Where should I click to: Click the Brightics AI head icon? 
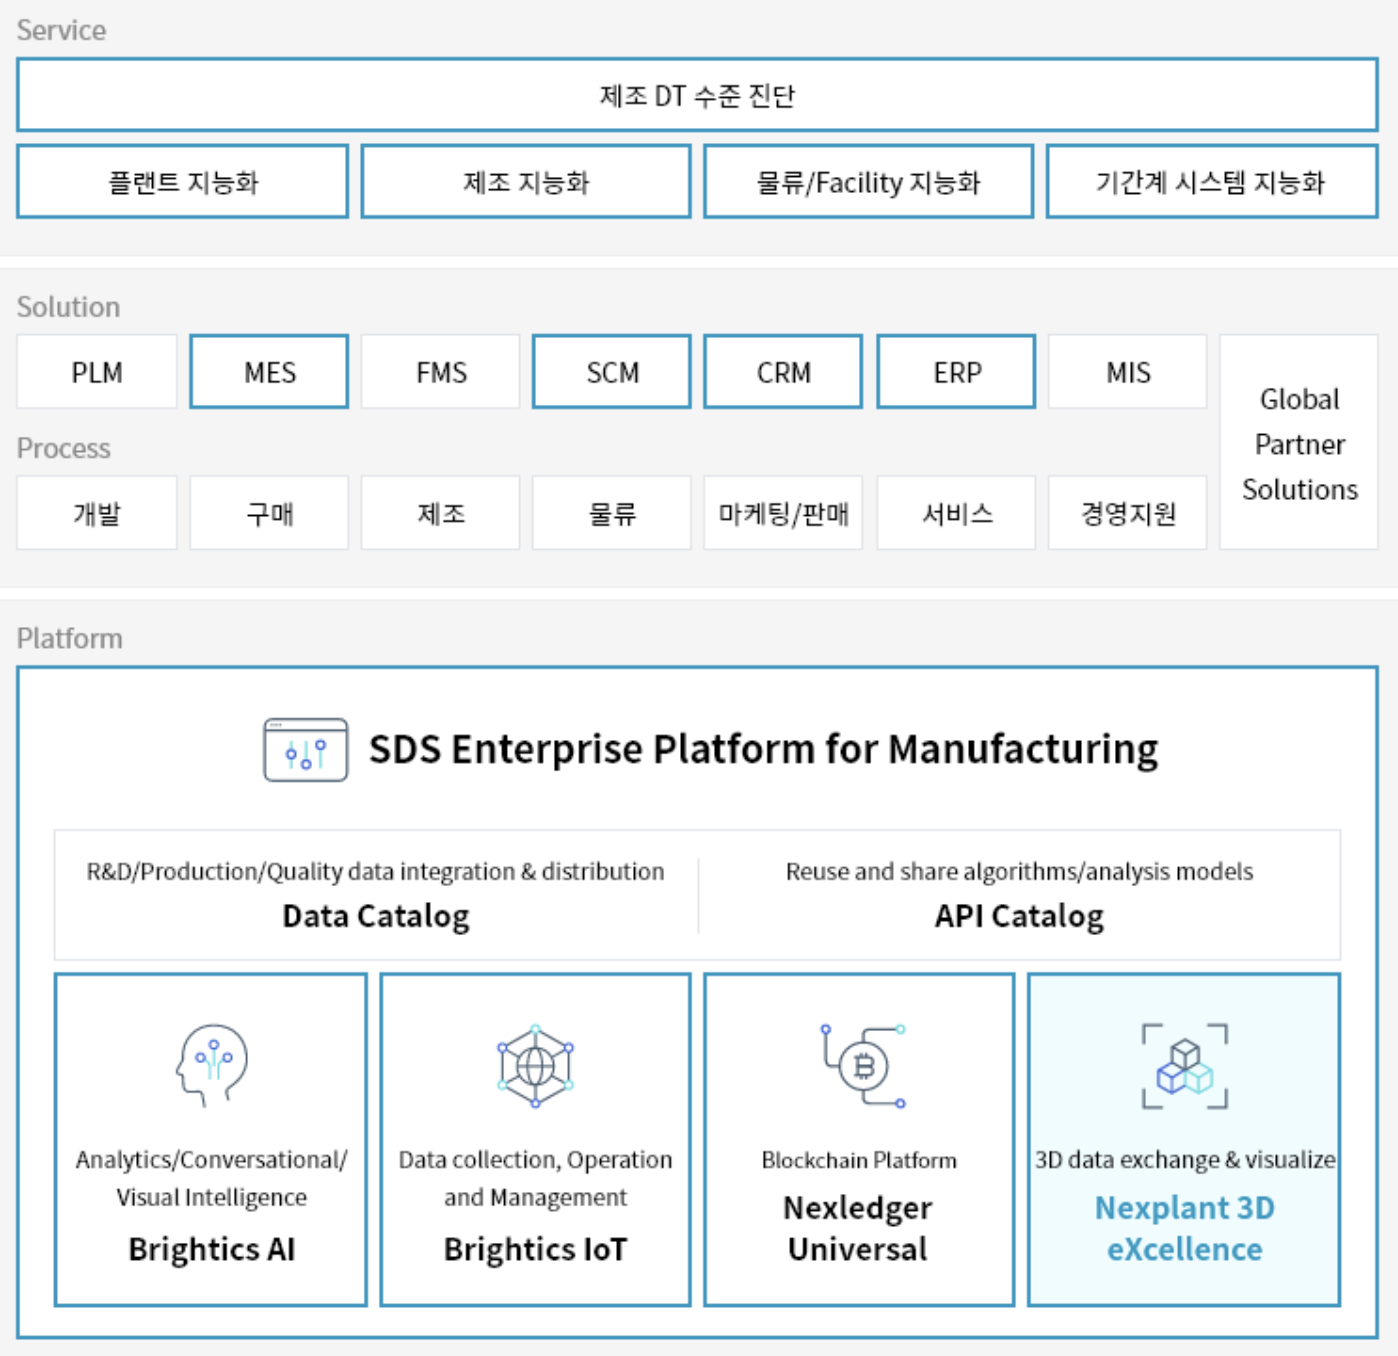pyautogui.click(x=211, y=1065)
